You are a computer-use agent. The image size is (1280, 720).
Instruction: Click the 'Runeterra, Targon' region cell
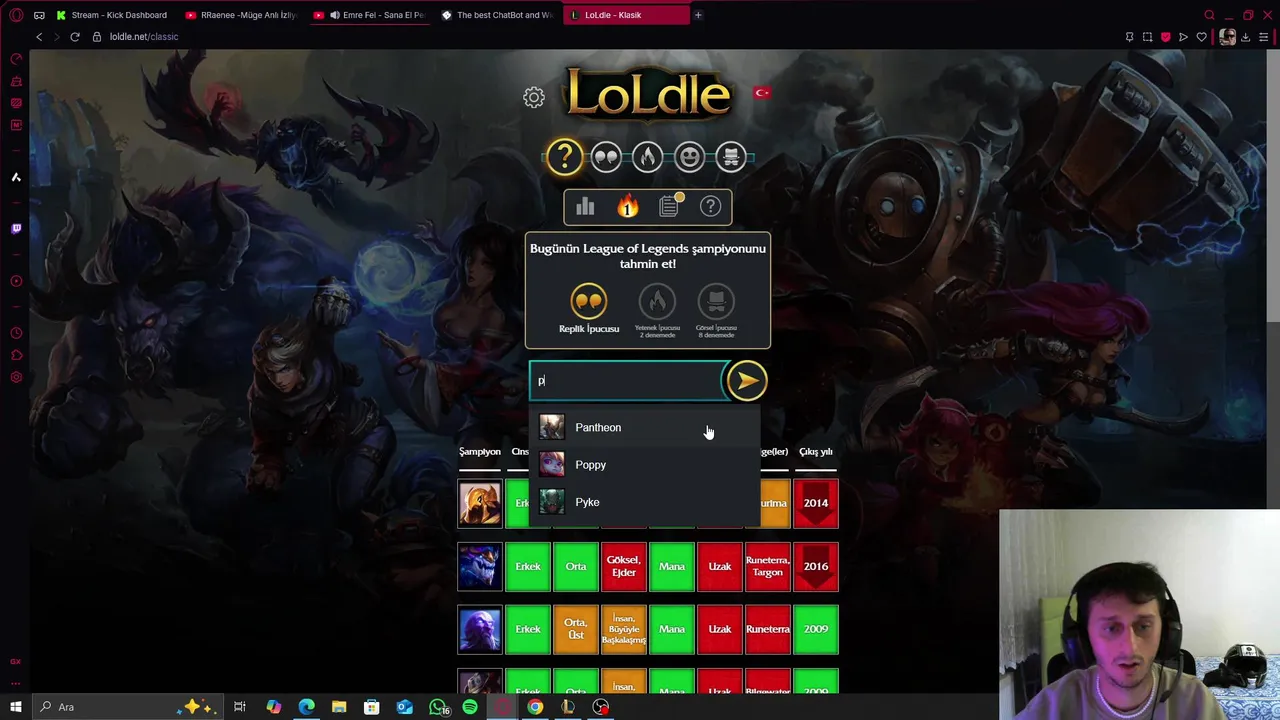pos(768,566)
